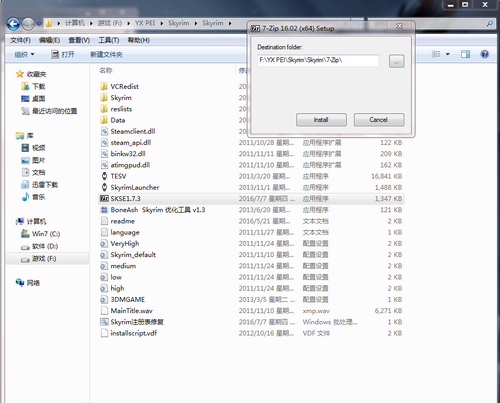Select the readme text file icon
Viewport: 500px width, 403px height.
coord(104,221)
